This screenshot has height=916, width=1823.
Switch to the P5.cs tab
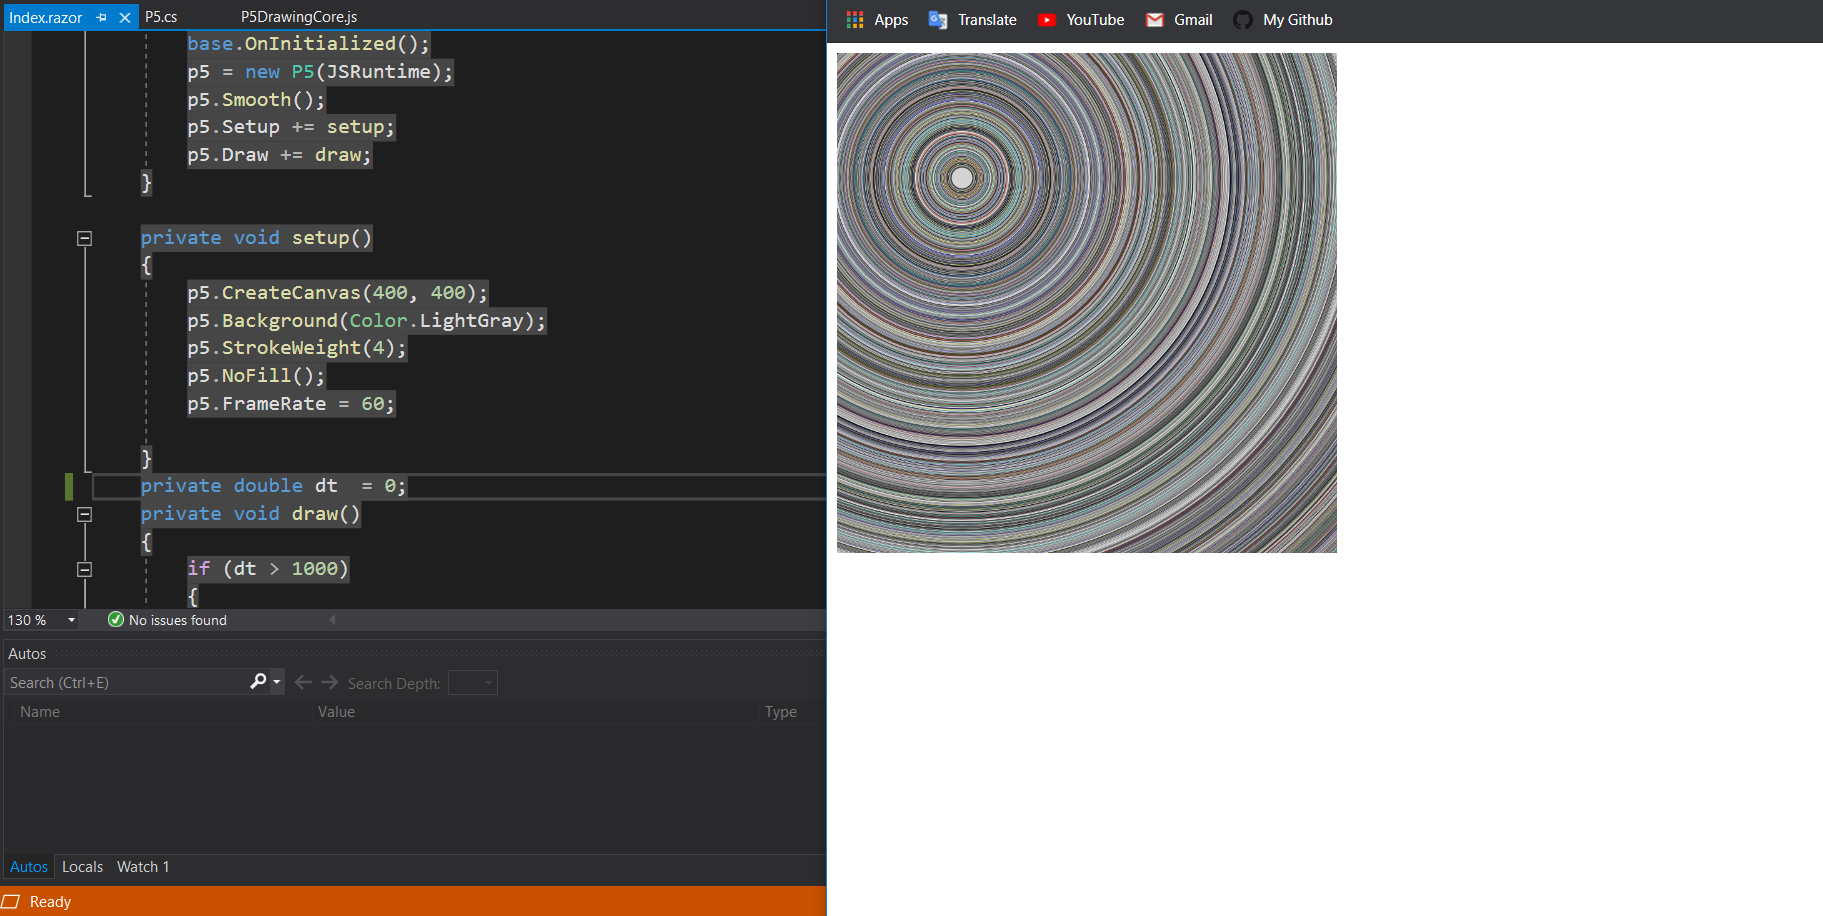(160, 16)
